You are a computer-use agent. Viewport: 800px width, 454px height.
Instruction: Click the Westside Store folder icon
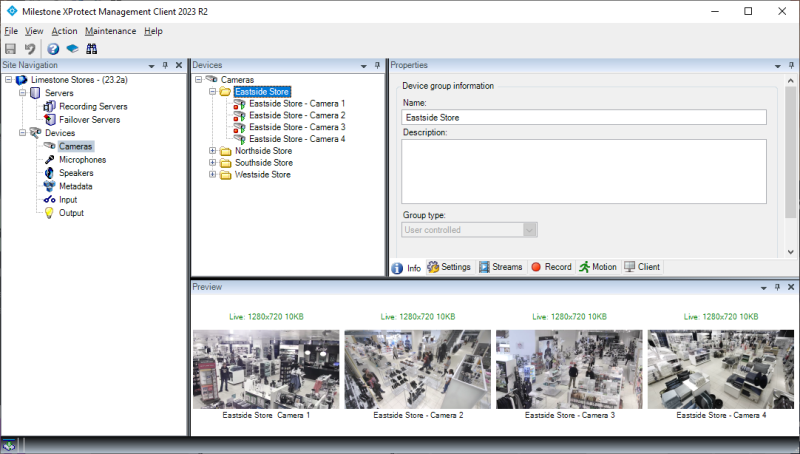(225, 174)
